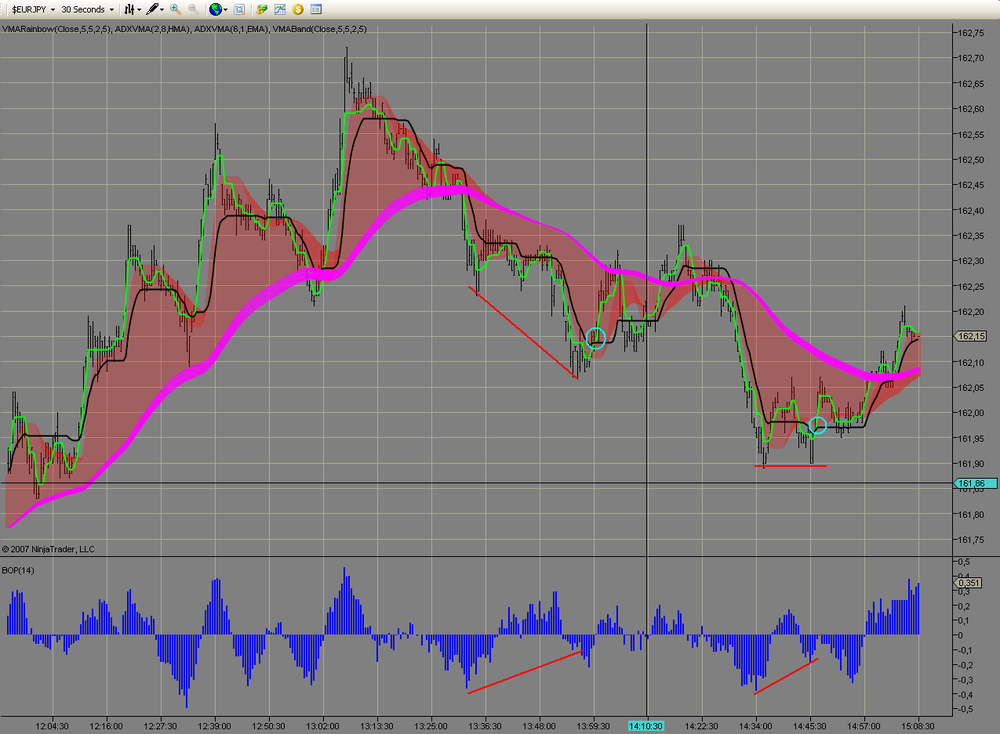The width and height of the screenshot is (1000, 734).
Task: Click the gold dollar coin icon
Action: [x=298, y=10]
